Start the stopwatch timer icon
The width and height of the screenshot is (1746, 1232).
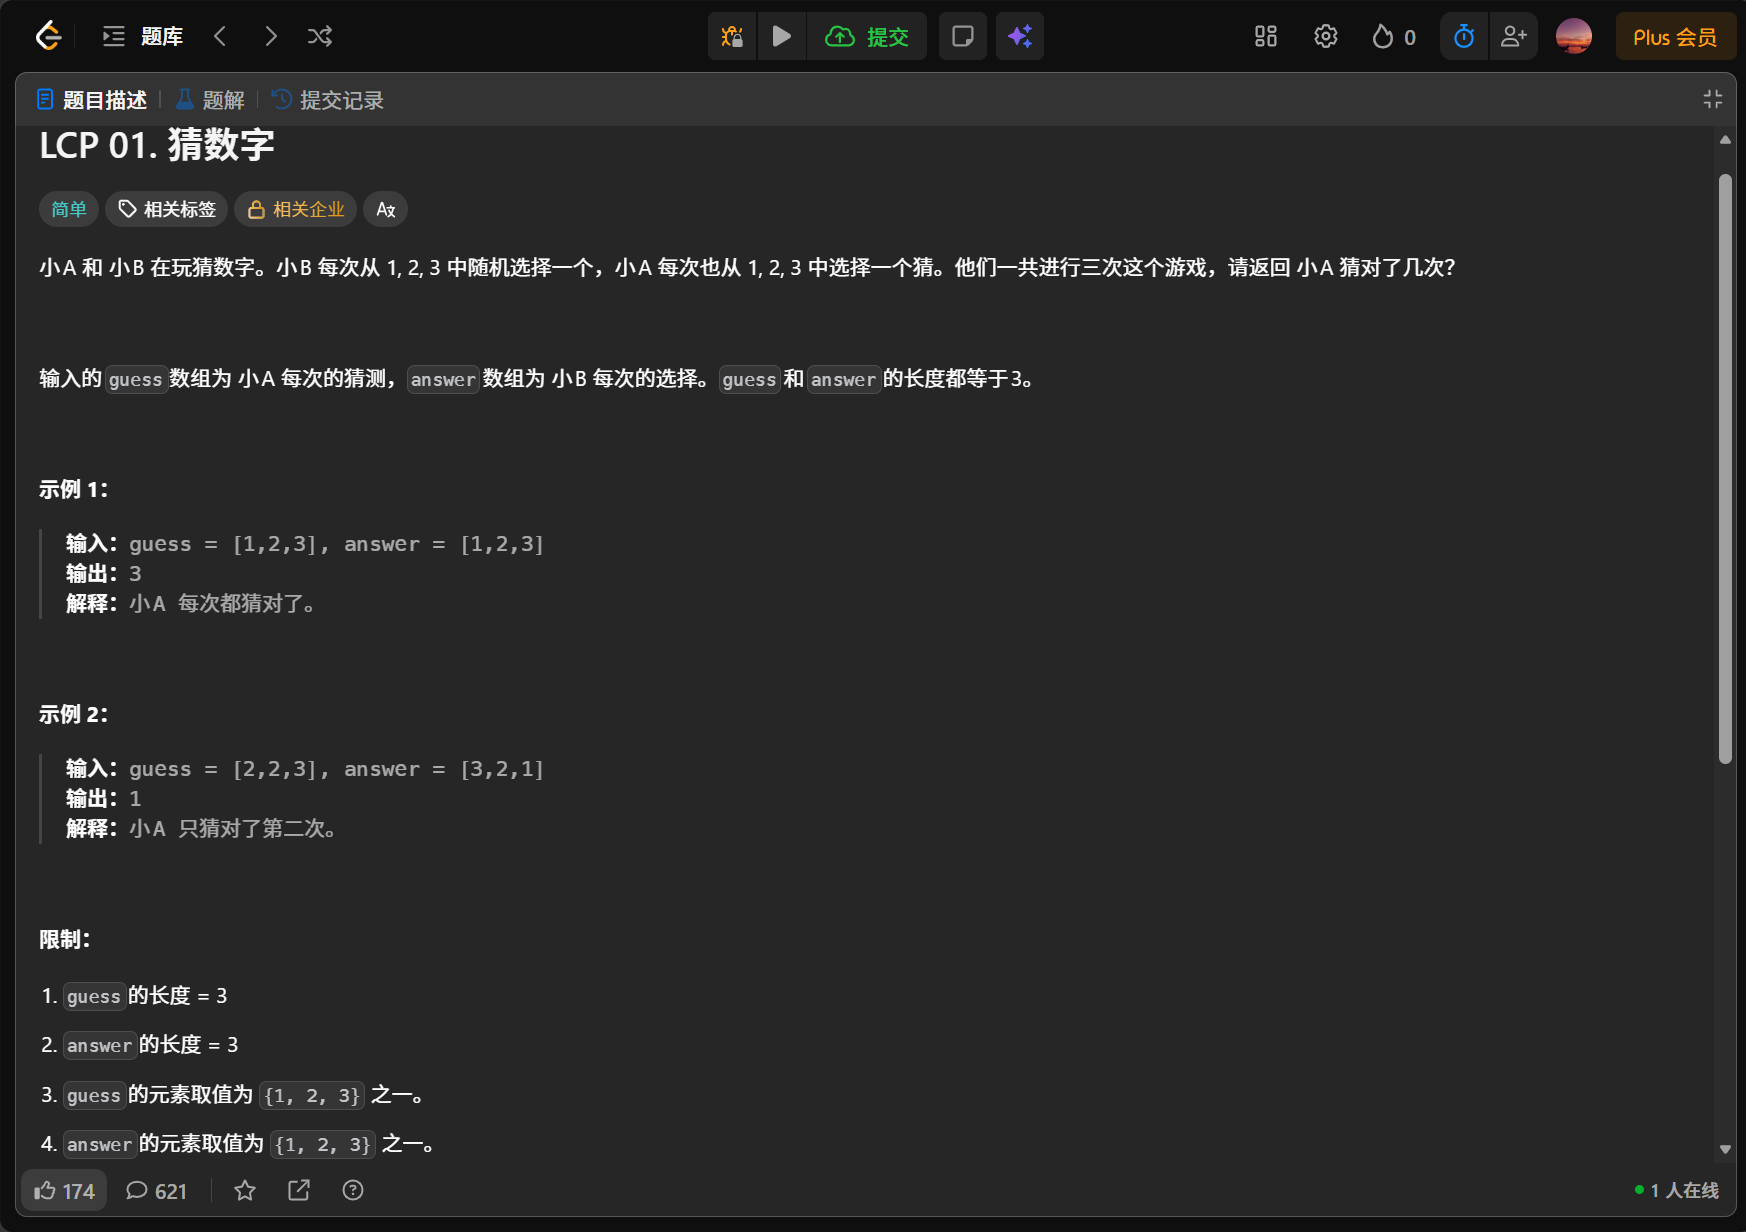(1464, 37)
